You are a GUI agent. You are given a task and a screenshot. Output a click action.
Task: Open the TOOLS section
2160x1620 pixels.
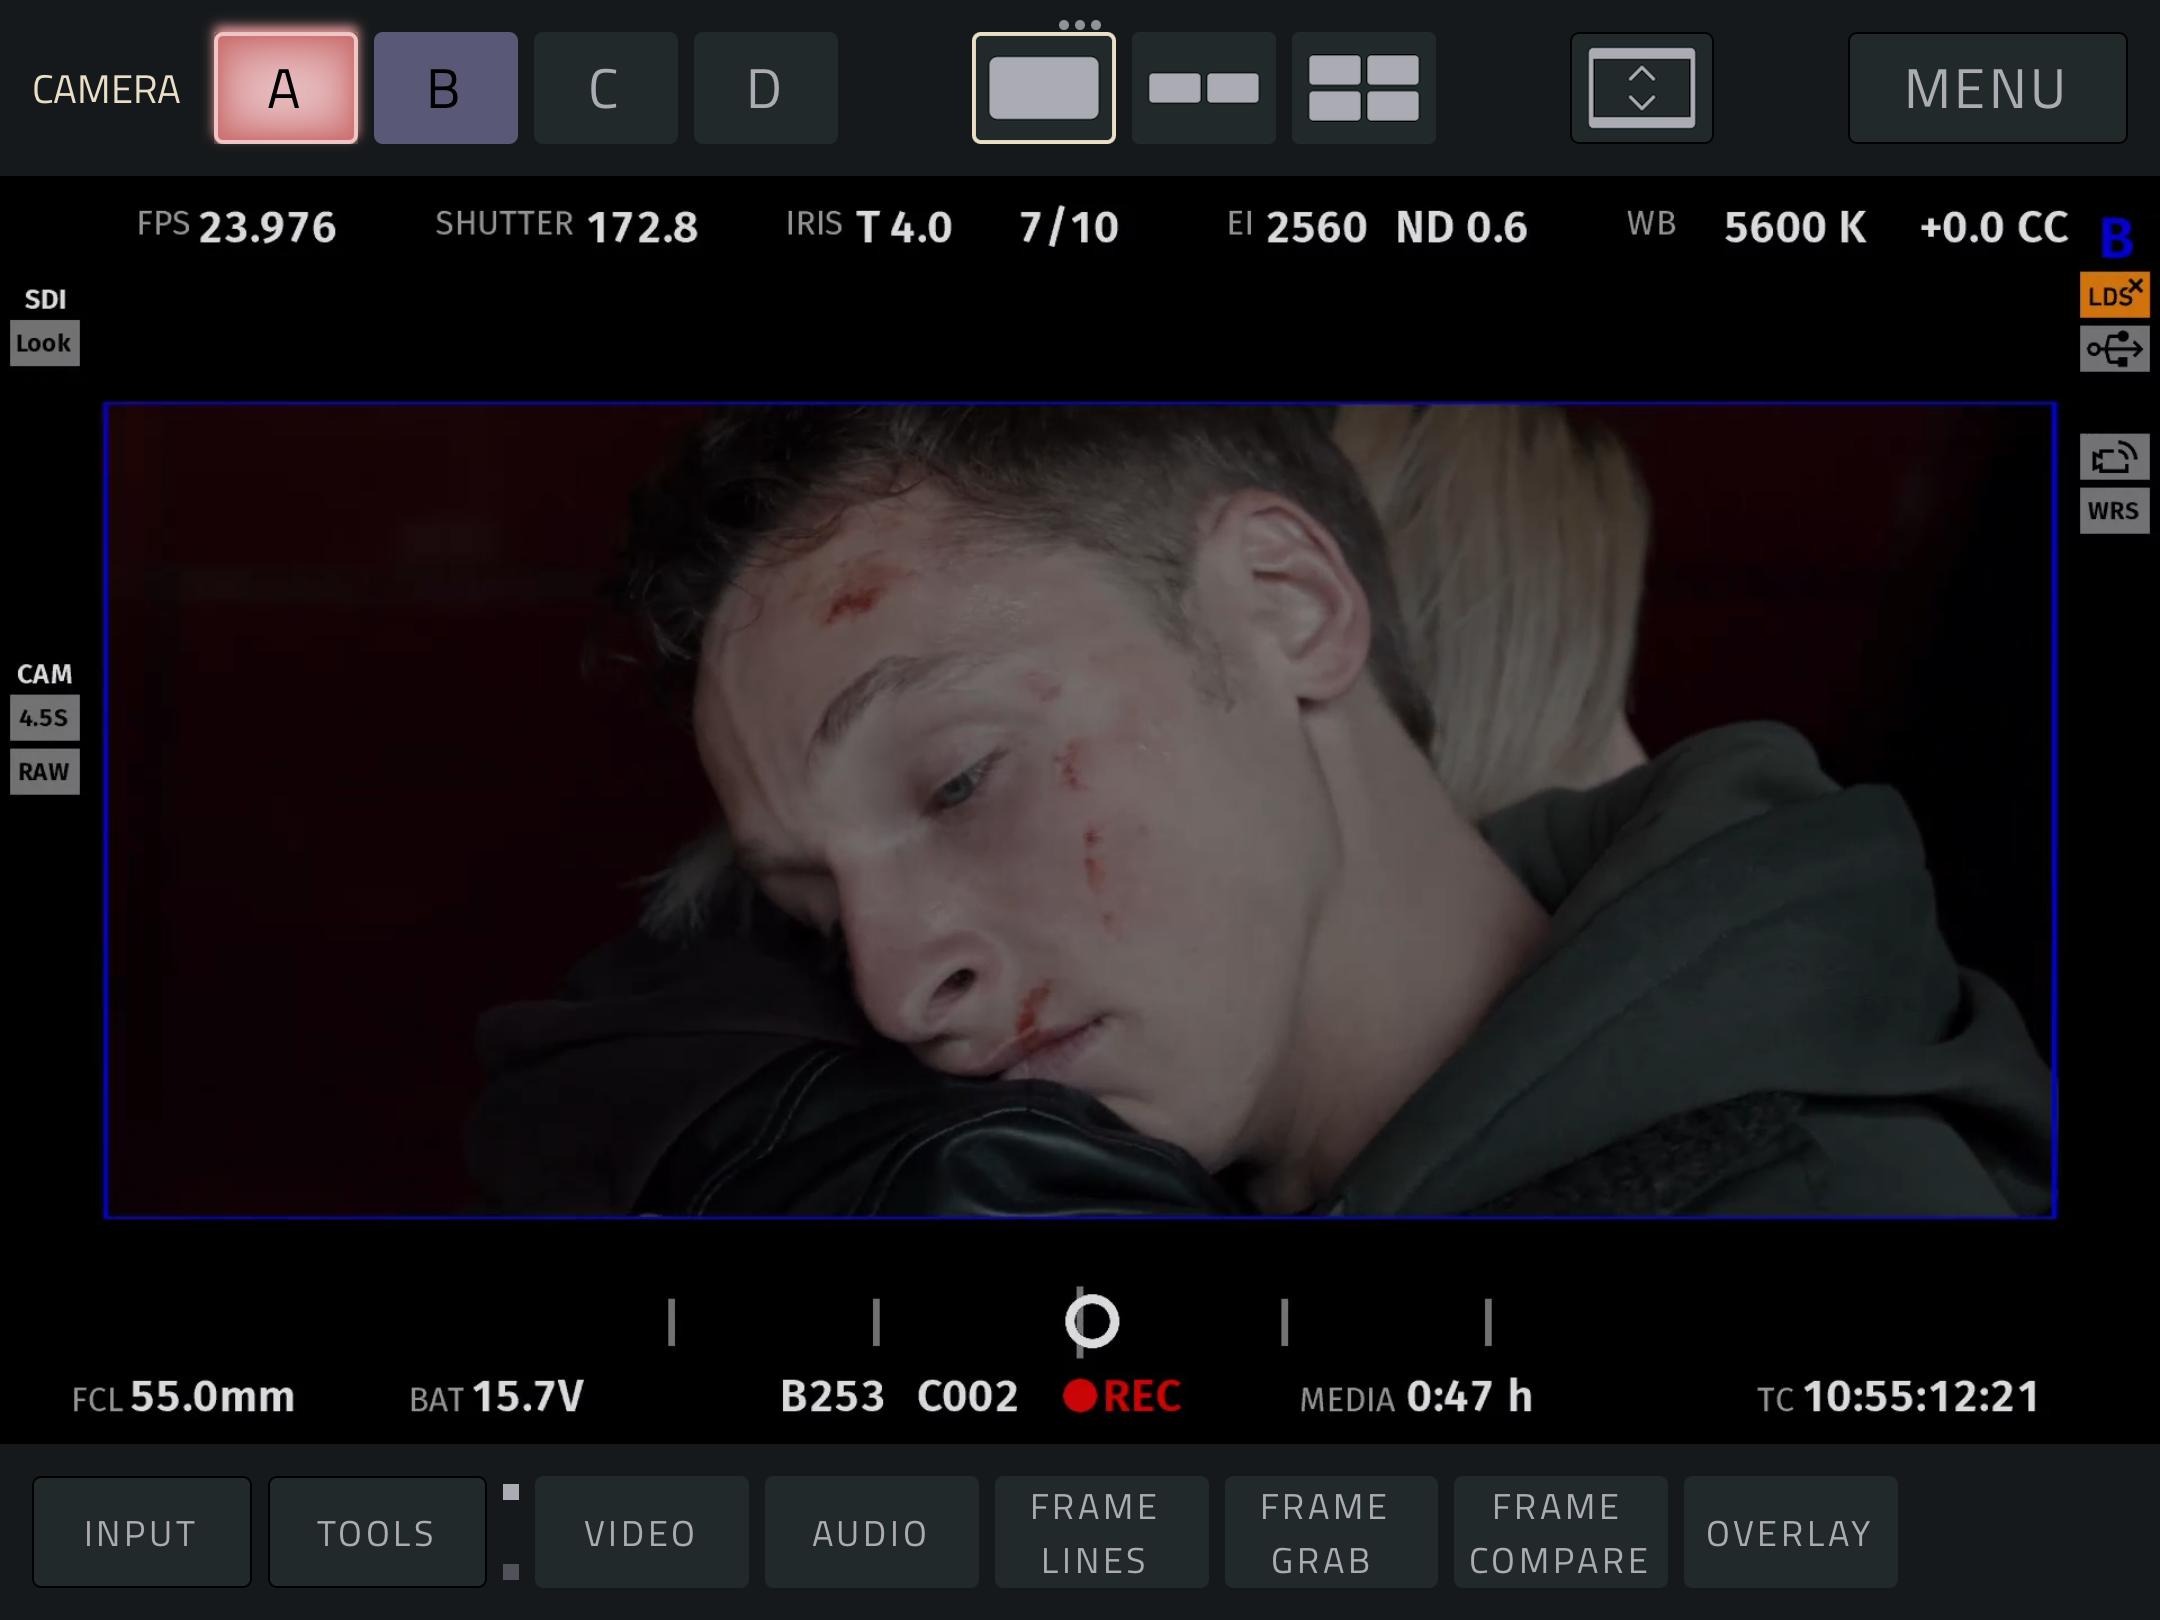tap(376, 1532)
